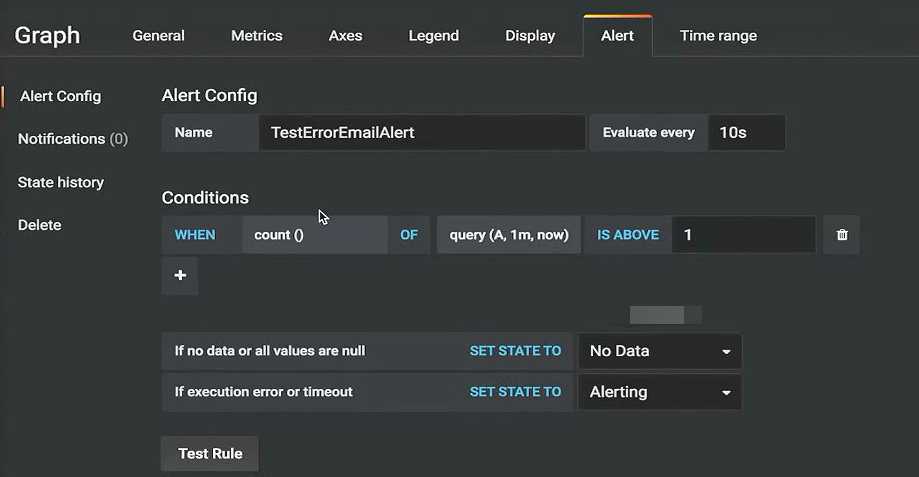Open the Axes tab
The image size is (919, 477).
click(345, 36)
